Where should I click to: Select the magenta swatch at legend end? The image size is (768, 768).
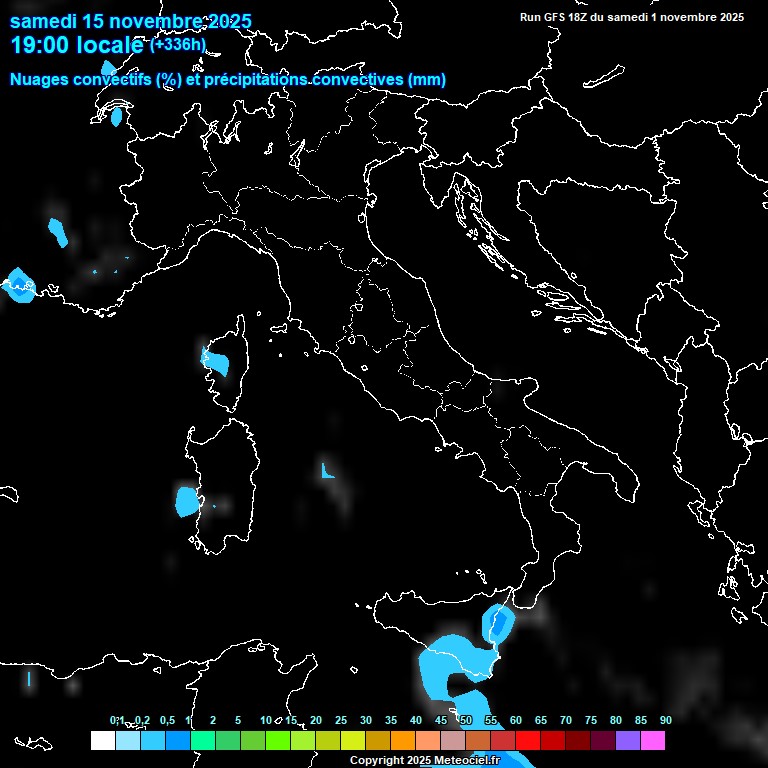pos(652,740)
